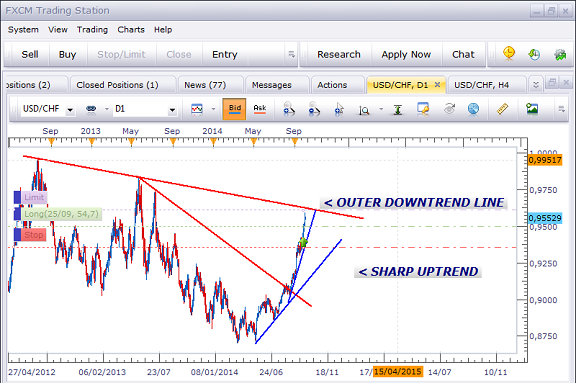The width and height of the screenshot is (576, 383).
Task: Show more tabs with double chevron
Action: 536,85
